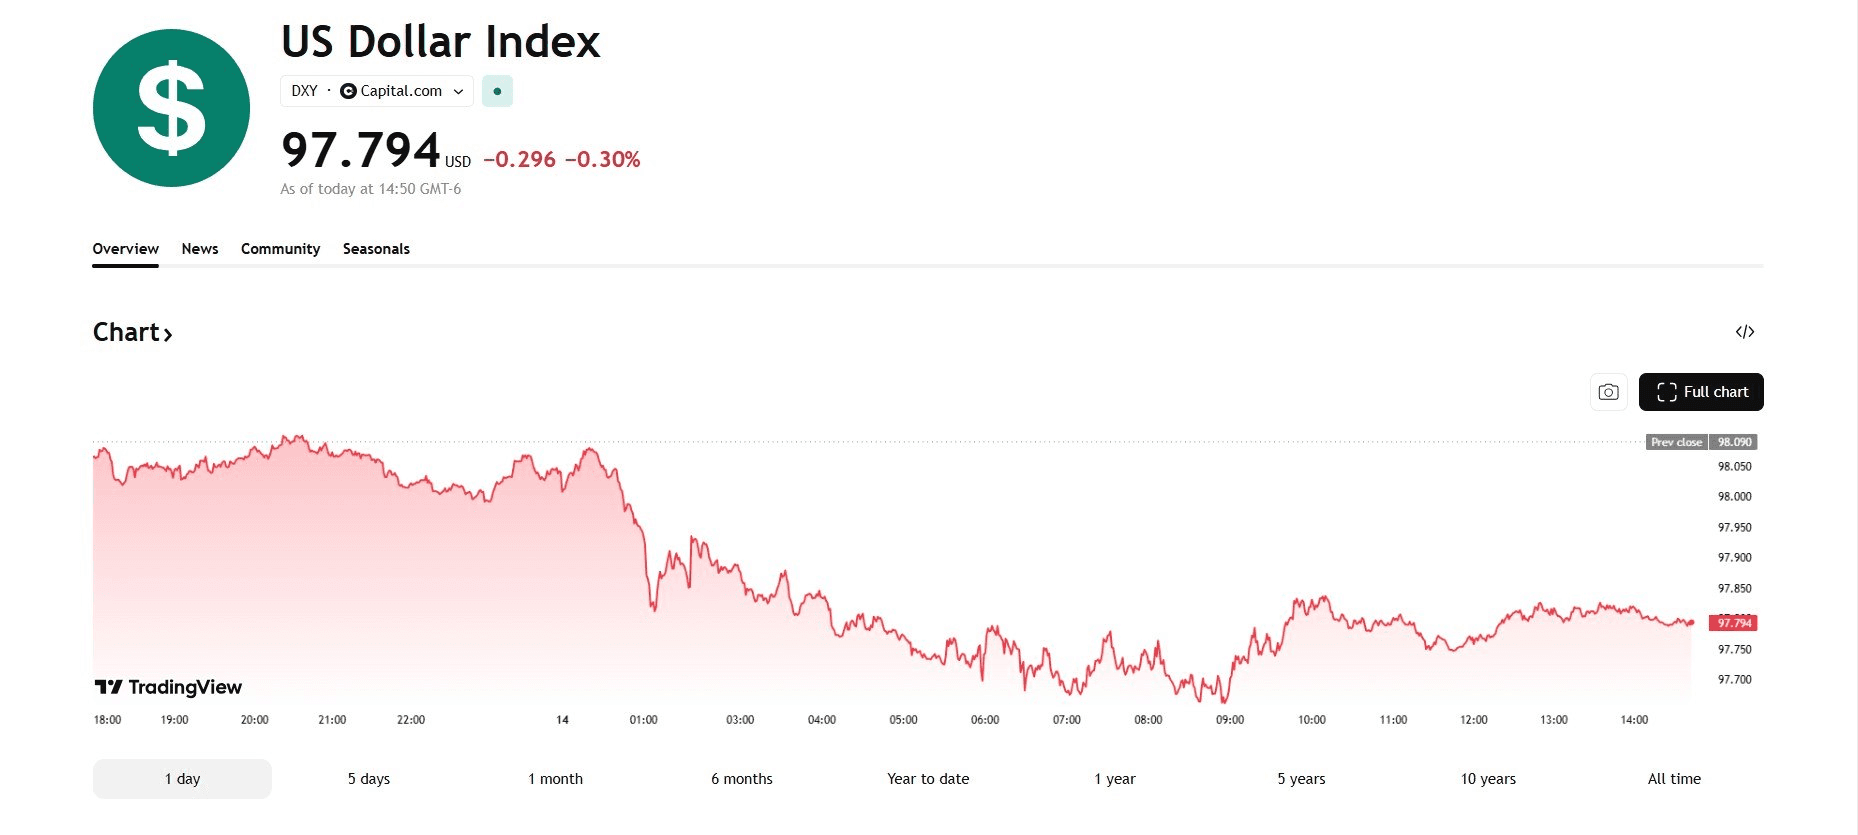Go to the Seasonals tab
The height and width of the screenshot is (835, 1858).
click(x=376, y=249)
